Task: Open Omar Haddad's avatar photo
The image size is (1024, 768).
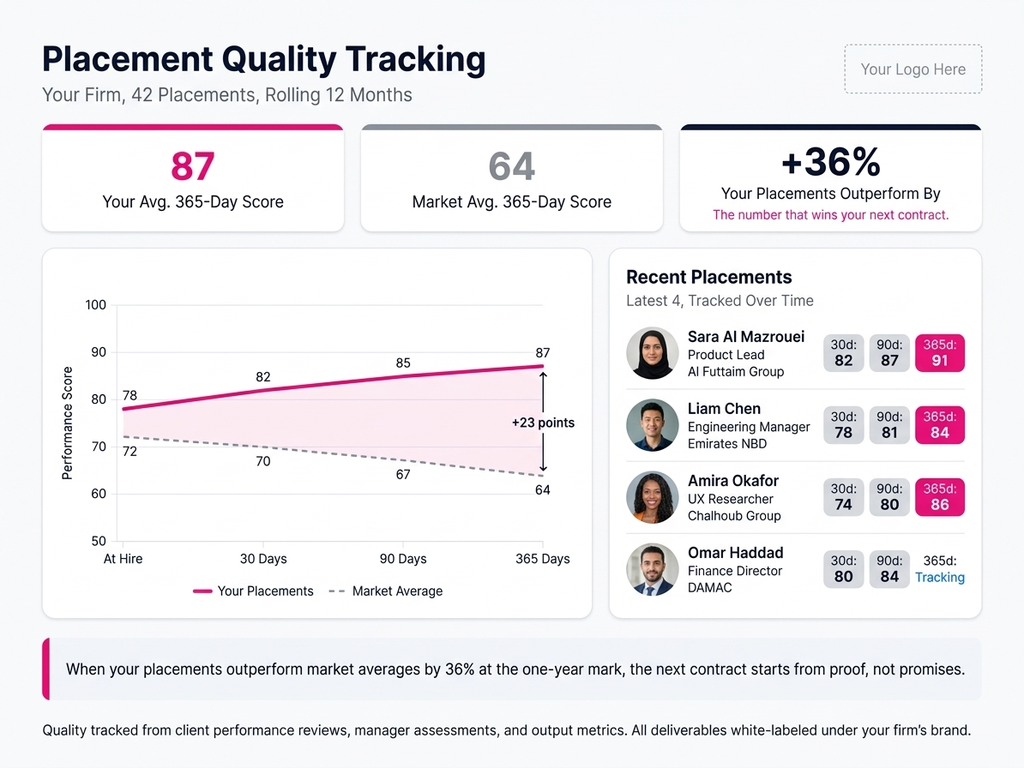Action: [x=652, y=569]
